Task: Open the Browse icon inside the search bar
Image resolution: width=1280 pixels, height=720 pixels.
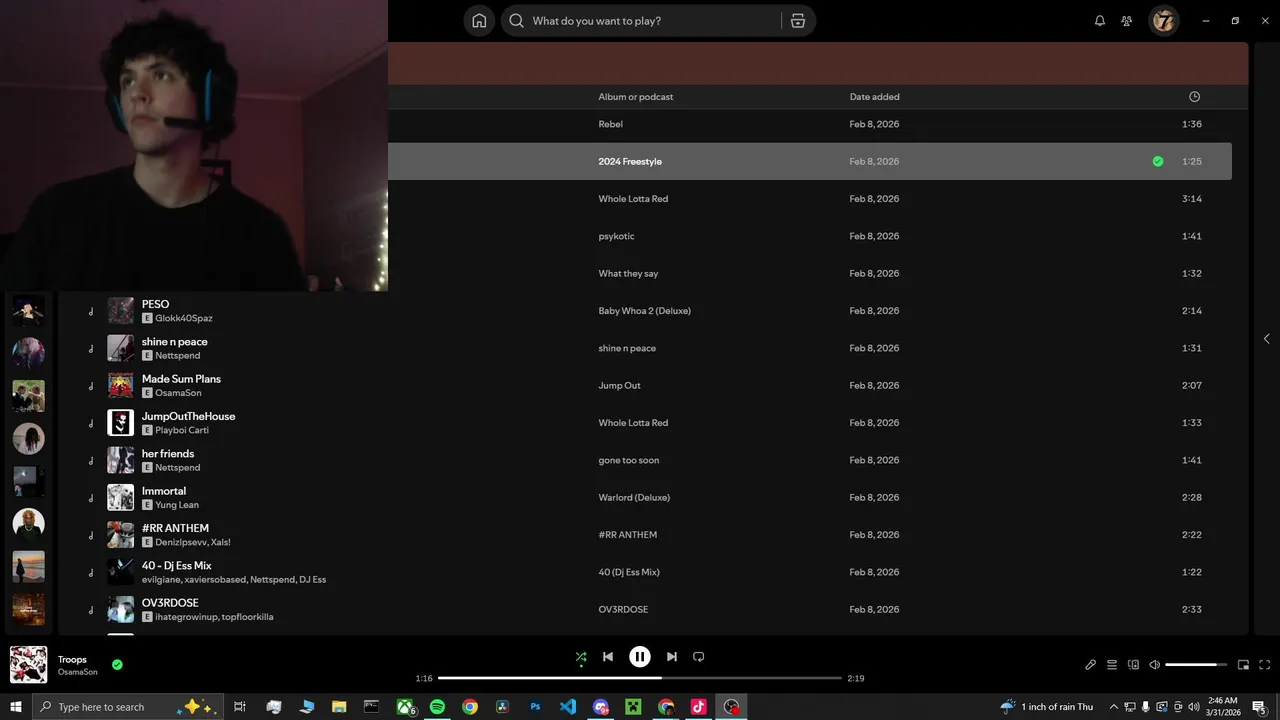Action: click(x=798, y=21)
